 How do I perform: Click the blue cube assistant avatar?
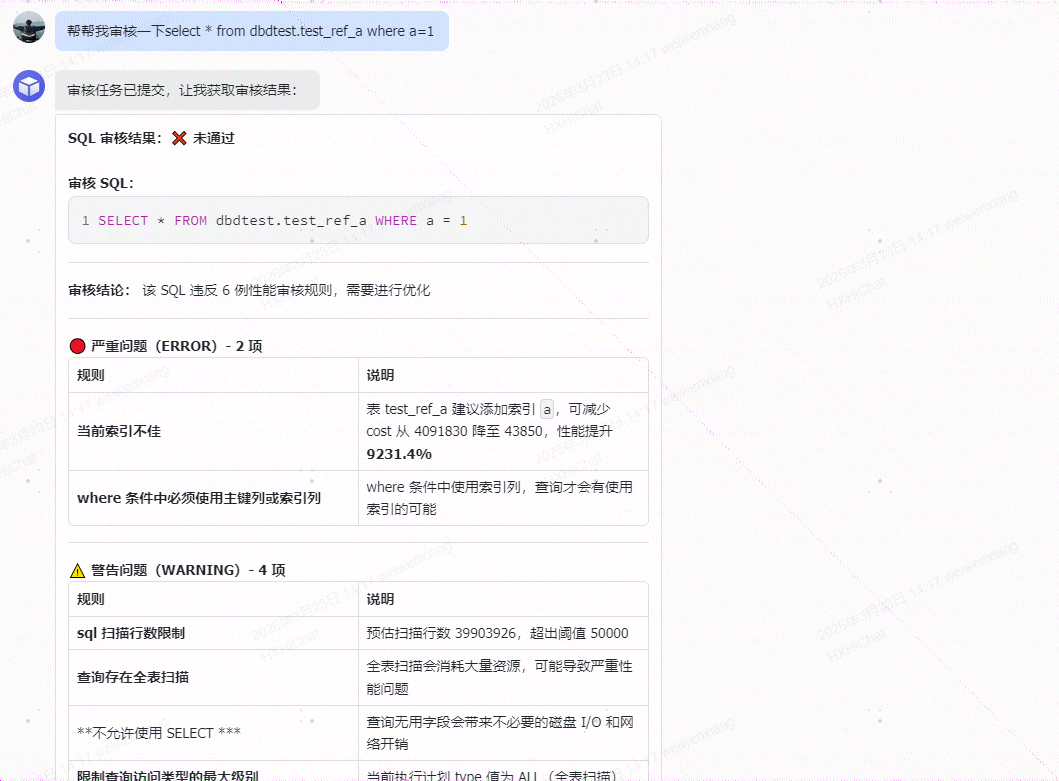coord(29,86)
